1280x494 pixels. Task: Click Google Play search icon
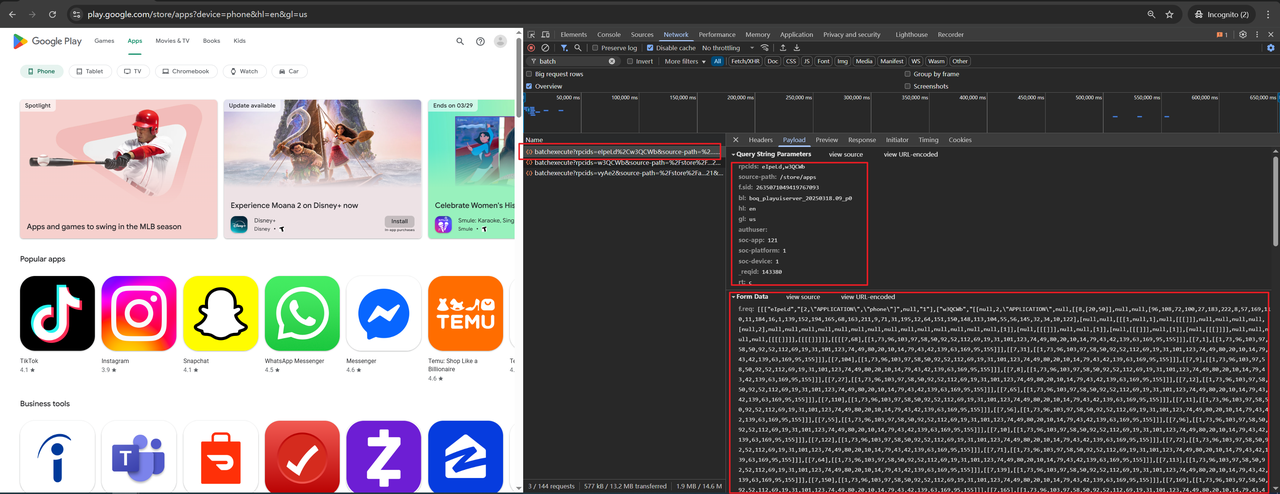click(460, 41)
